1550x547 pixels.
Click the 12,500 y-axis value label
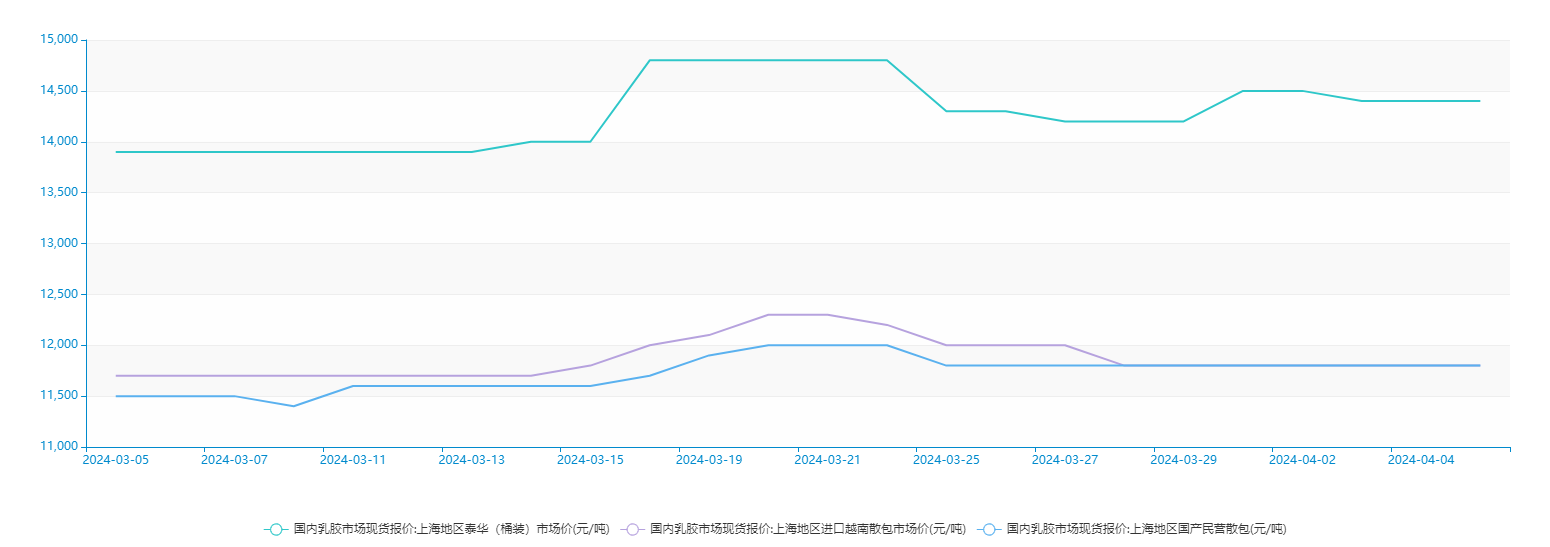coord(58,294)
